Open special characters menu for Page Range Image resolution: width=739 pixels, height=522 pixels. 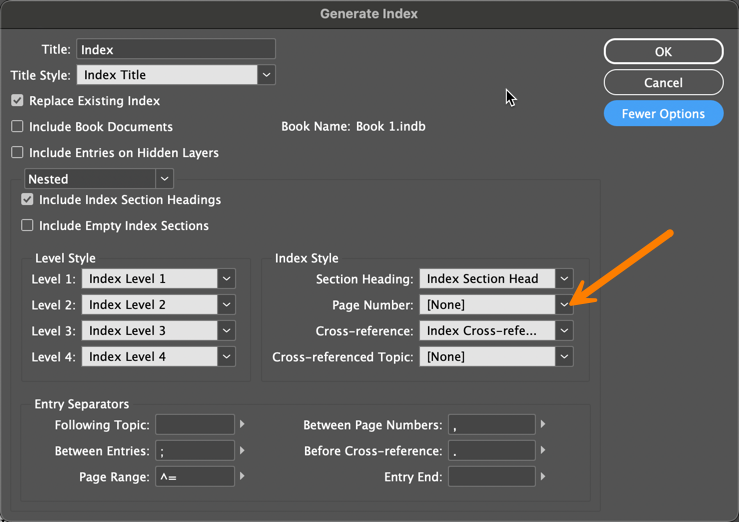242,477
